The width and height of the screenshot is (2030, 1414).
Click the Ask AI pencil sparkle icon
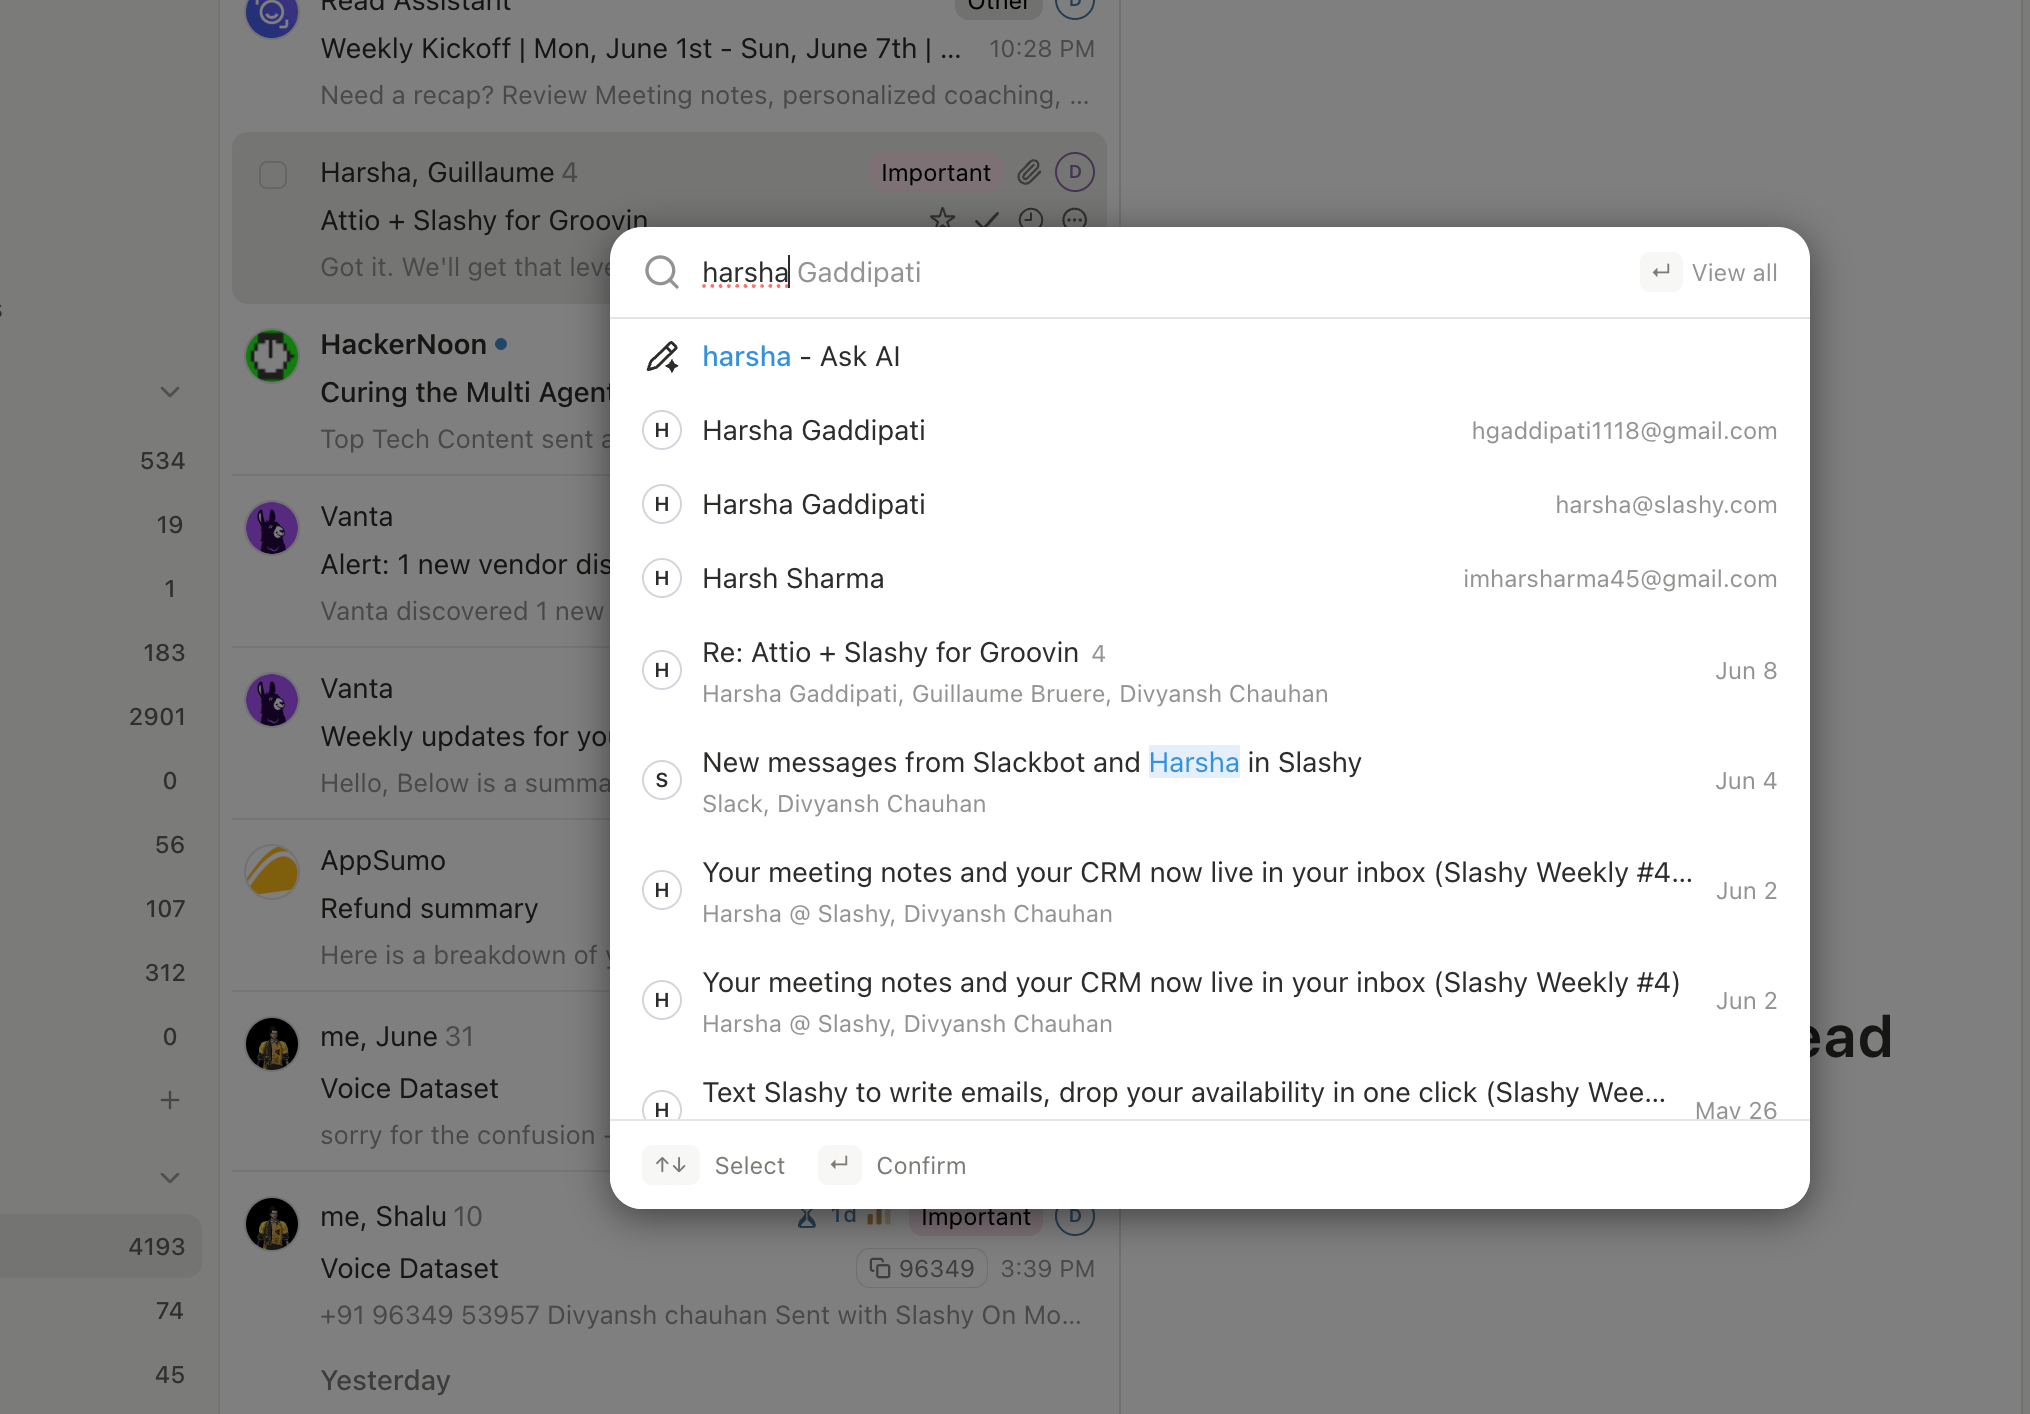click(662, 357)
